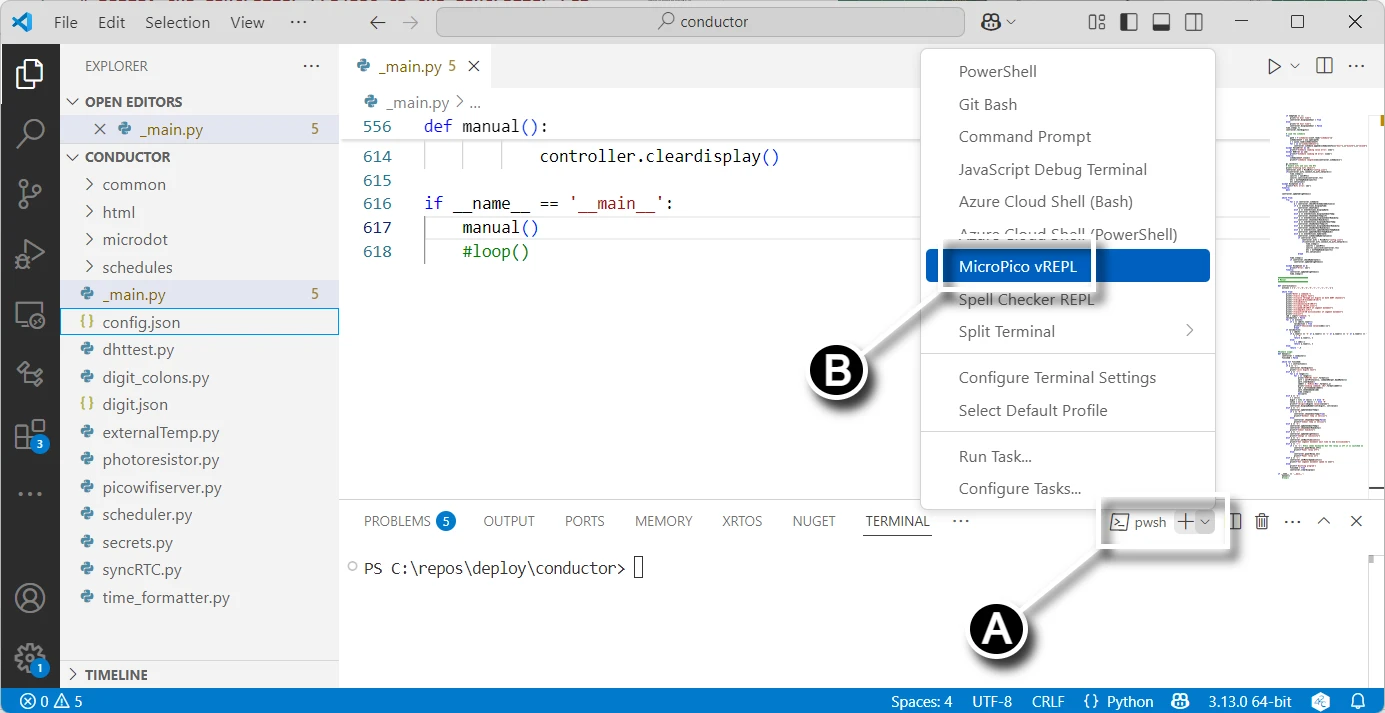Screen dimensions: 1385x713
Task: Open dhttest.py file
Action: coord(200,350)
